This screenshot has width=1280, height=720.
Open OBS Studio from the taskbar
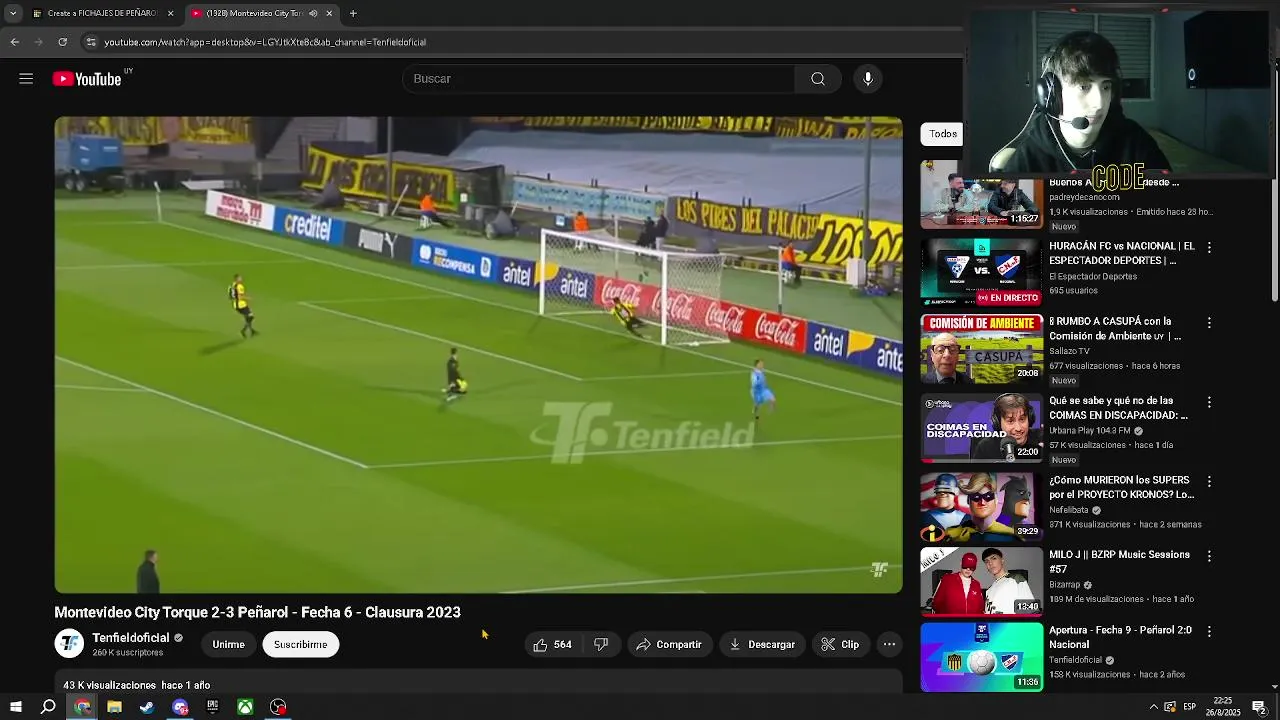(278, 707)
